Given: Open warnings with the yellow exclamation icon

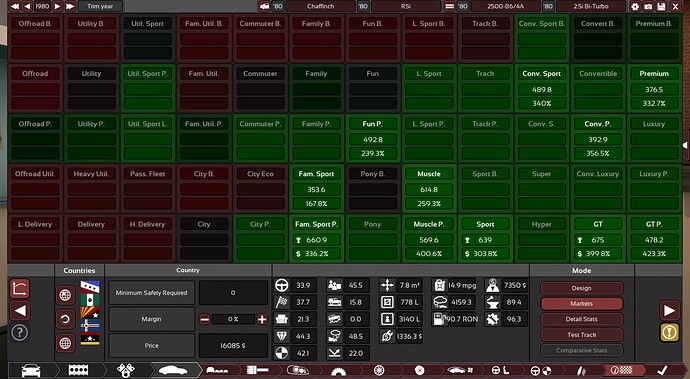Looking at the screenshot, I should click(669, 332).
